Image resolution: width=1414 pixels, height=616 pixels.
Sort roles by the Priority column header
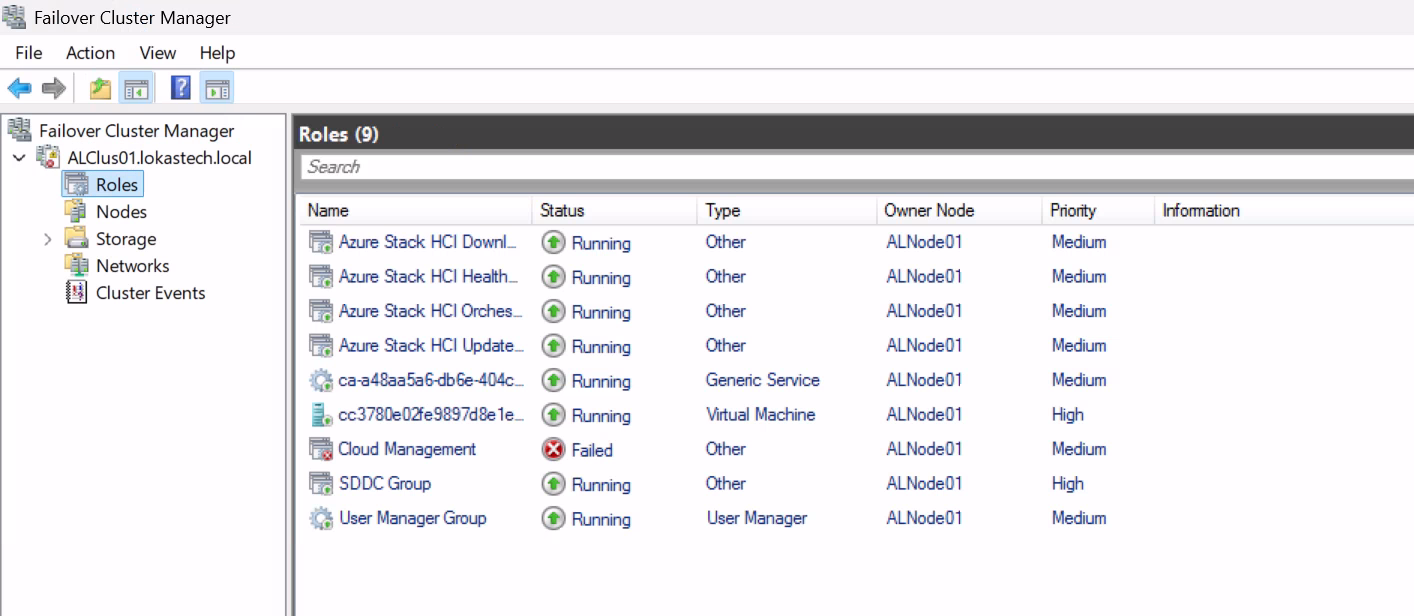1097,210
